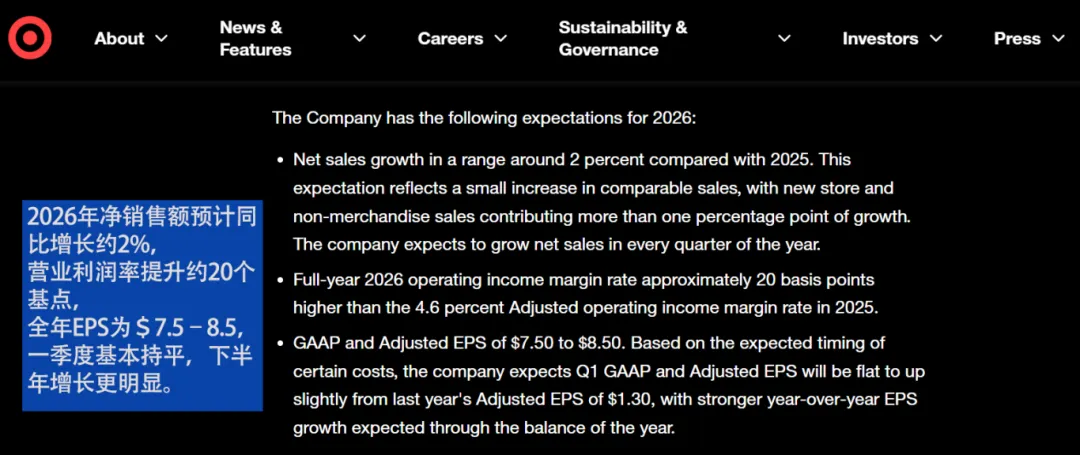Expand the chevron beside Press
This screenshot has width=1080, height=455.
[x=1059, y=39]
